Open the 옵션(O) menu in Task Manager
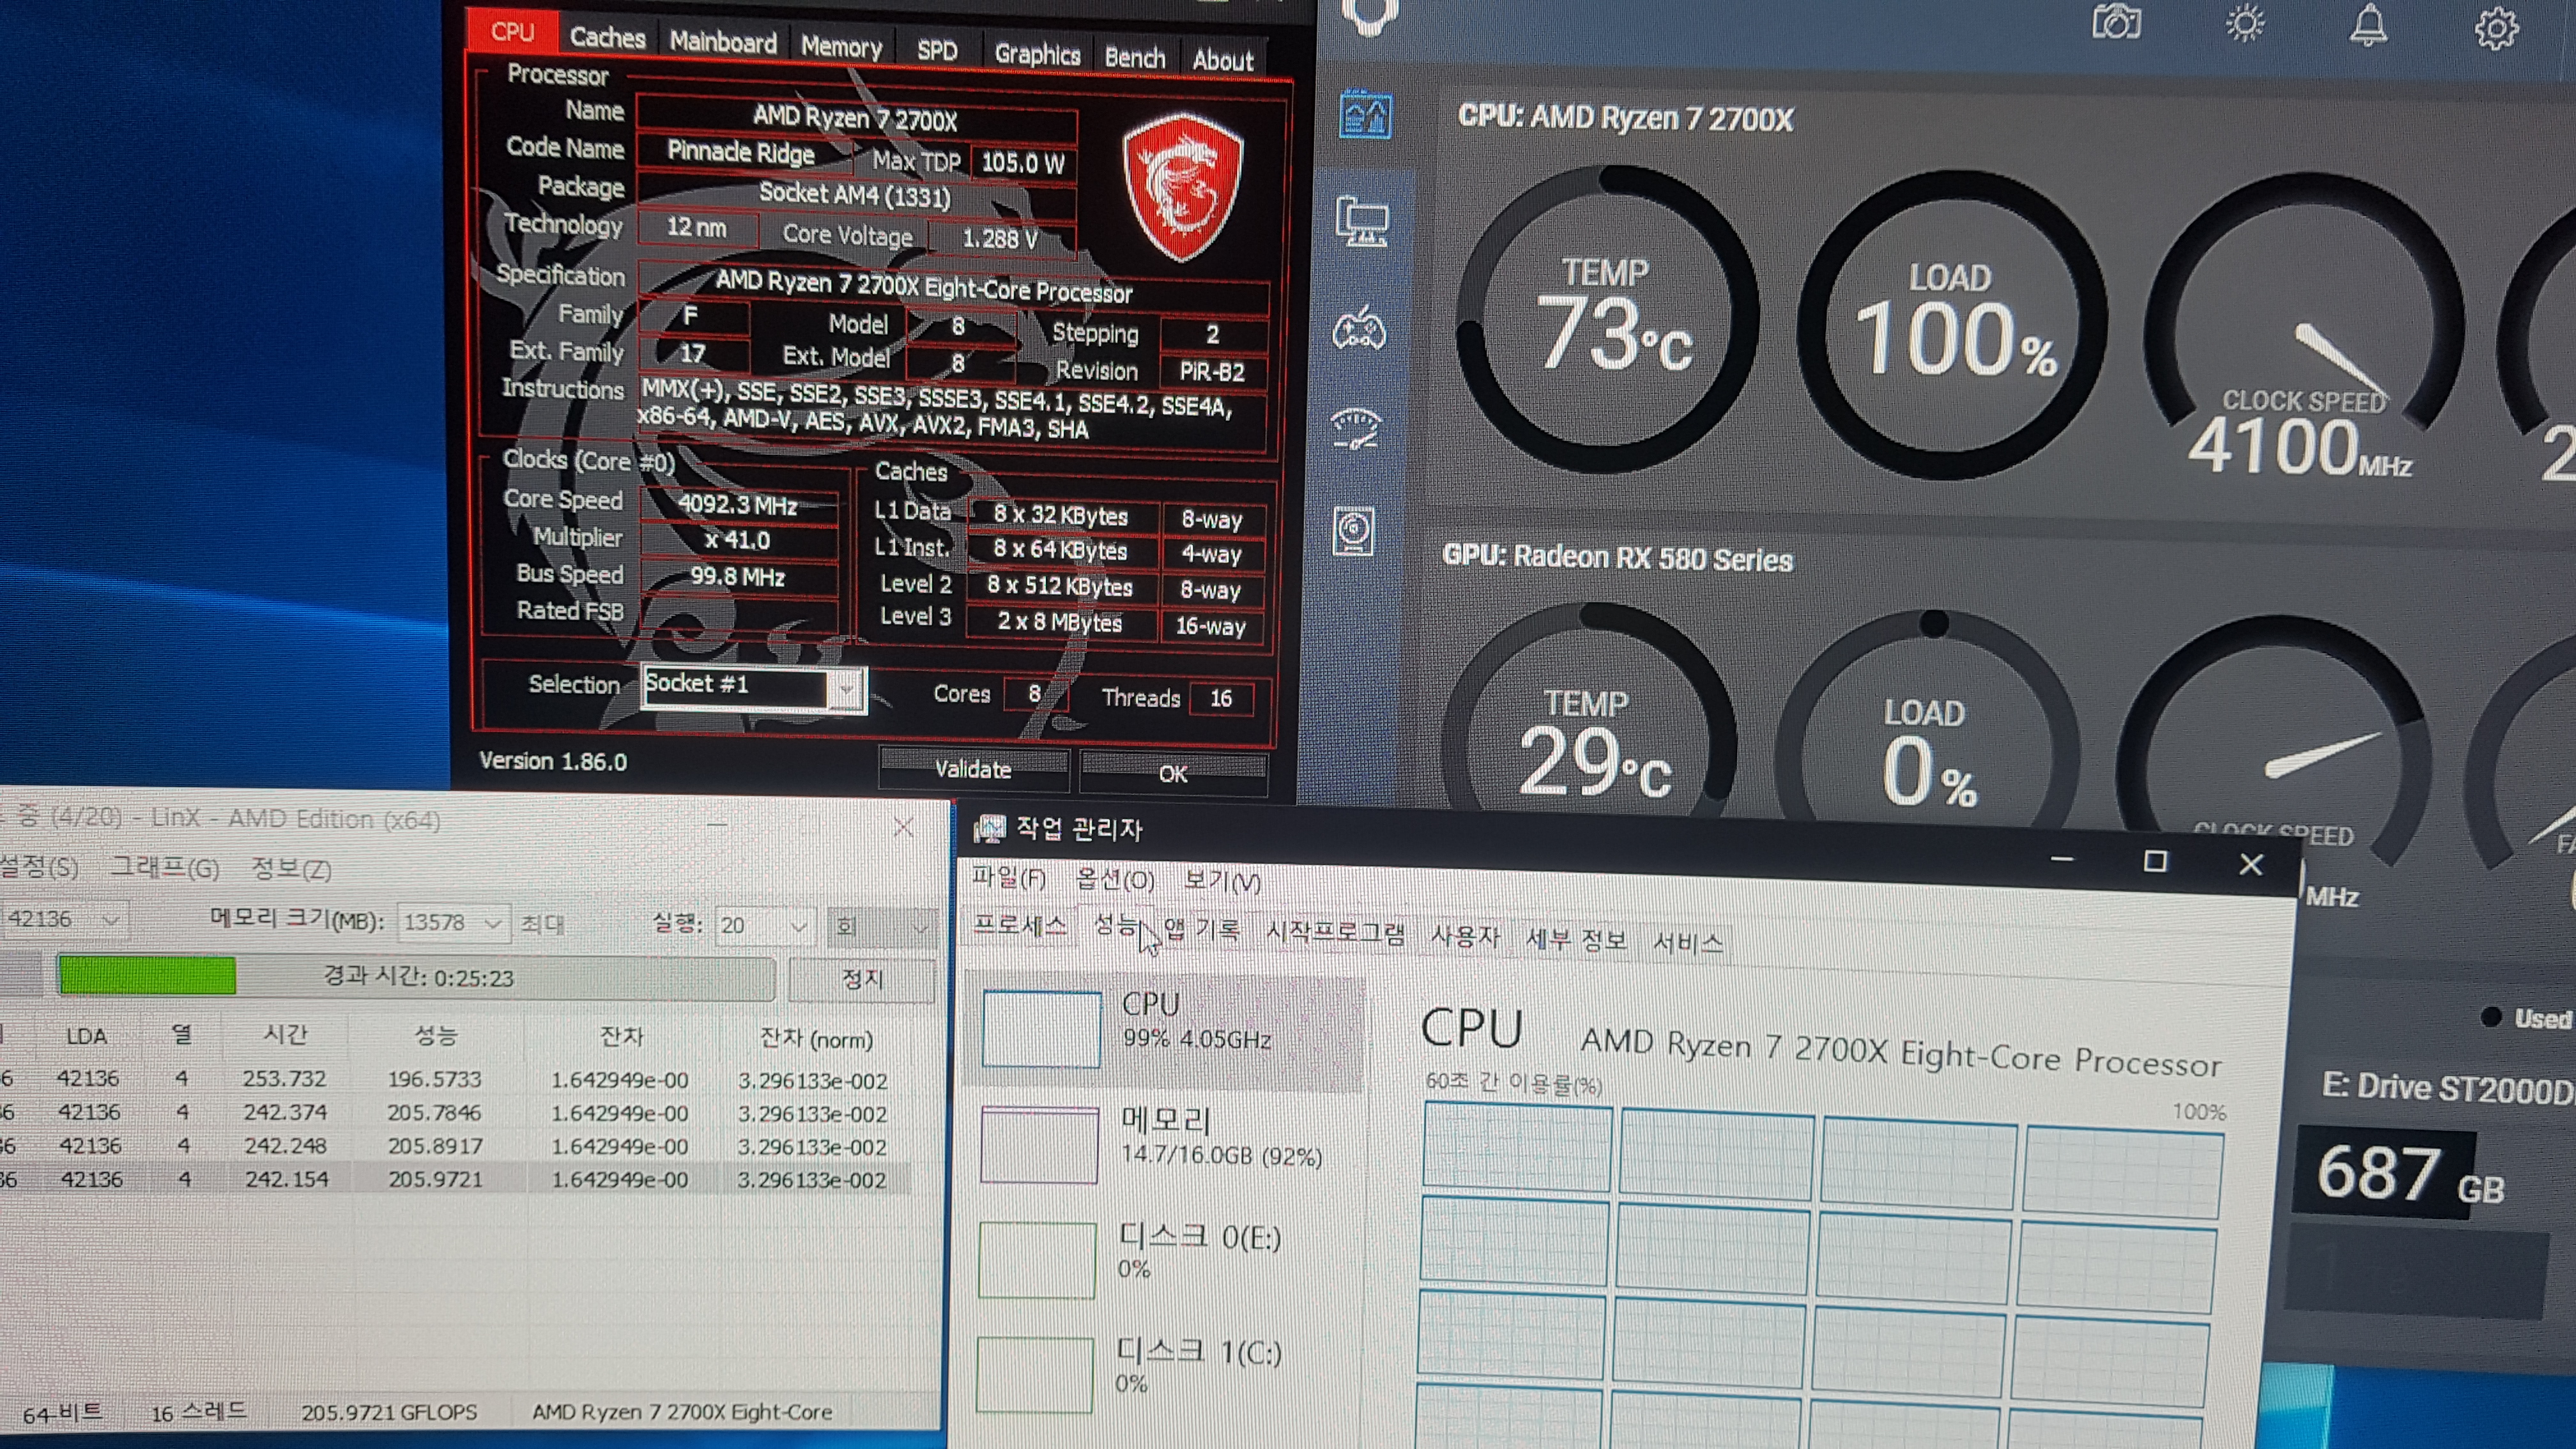This screenshot has height=1449, width=2576. pyautogui.click(x=1114, y=879)
